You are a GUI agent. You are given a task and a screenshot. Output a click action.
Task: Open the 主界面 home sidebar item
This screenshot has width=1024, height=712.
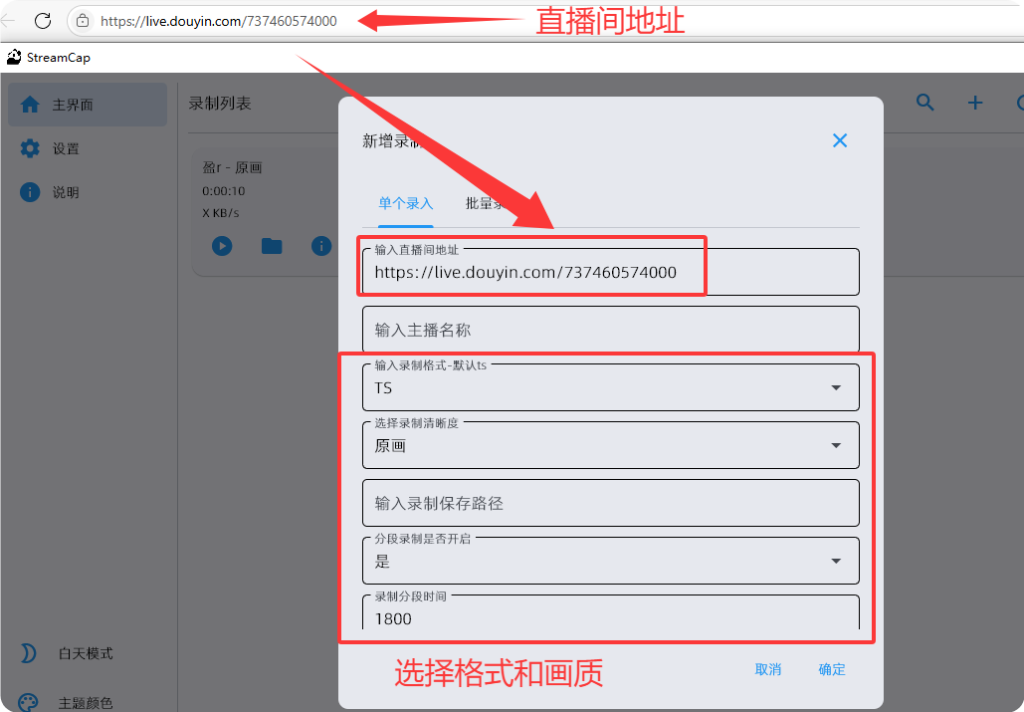tap(88, 105)
